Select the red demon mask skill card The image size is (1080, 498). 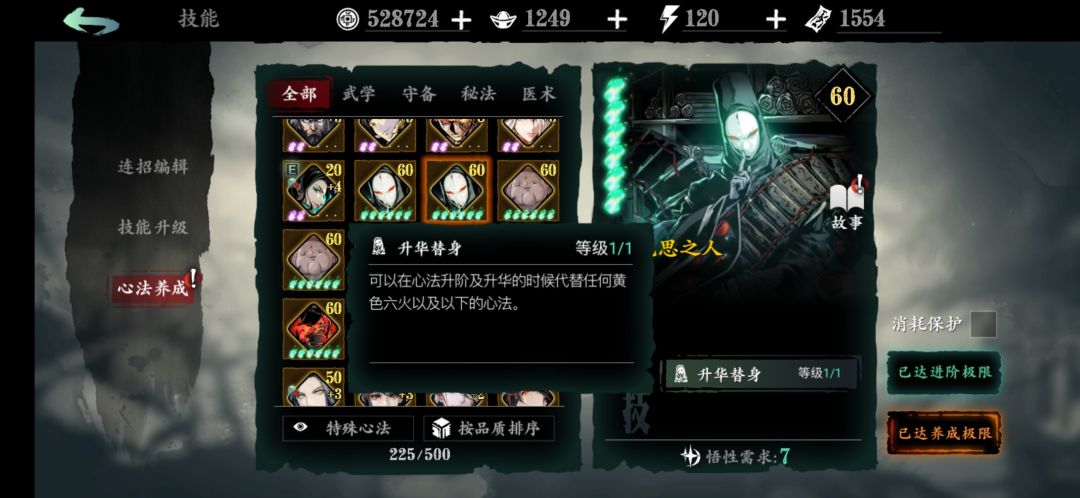[x=313, y=329]
